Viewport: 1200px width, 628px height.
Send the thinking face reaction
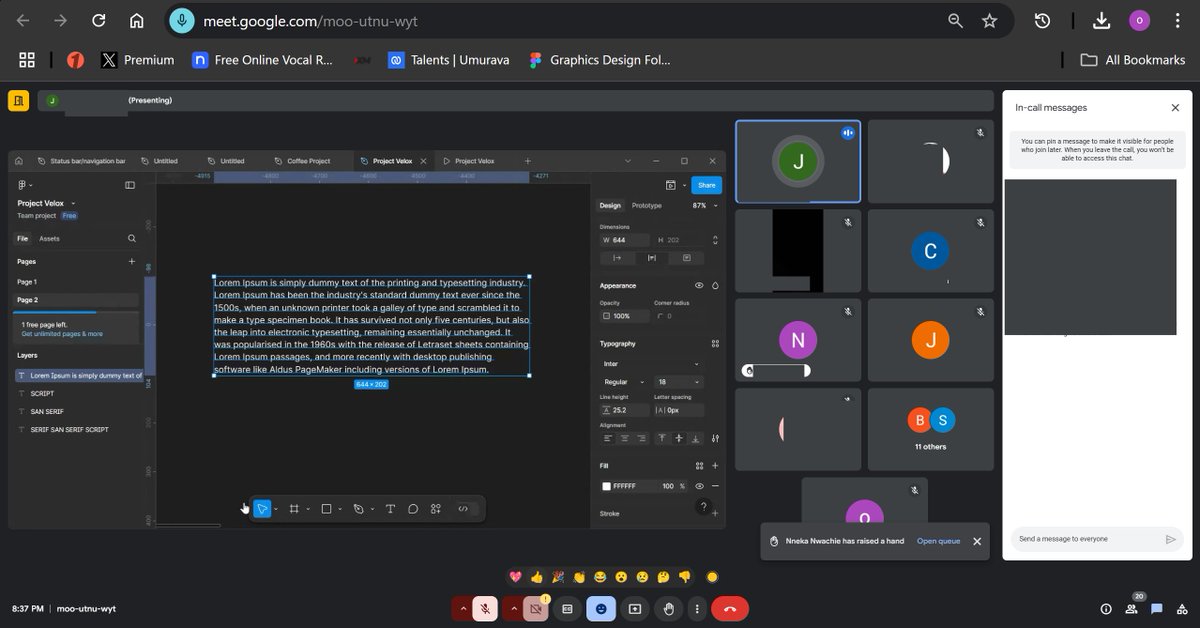[x=664, y=577]
